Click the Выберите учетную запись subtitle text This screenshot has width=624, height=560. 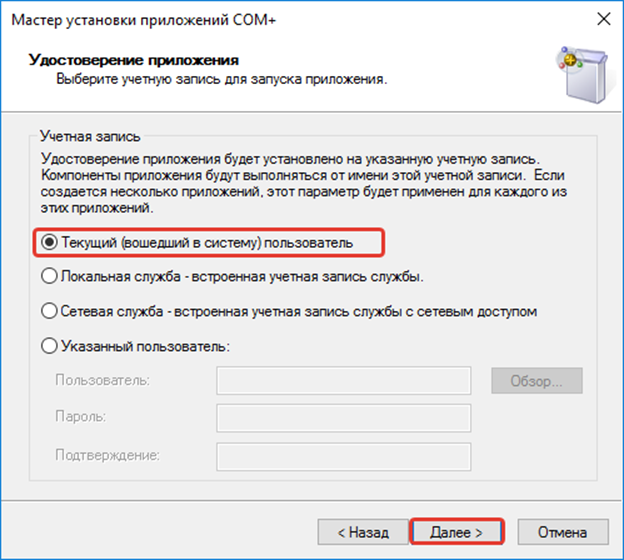coord(222,79)
